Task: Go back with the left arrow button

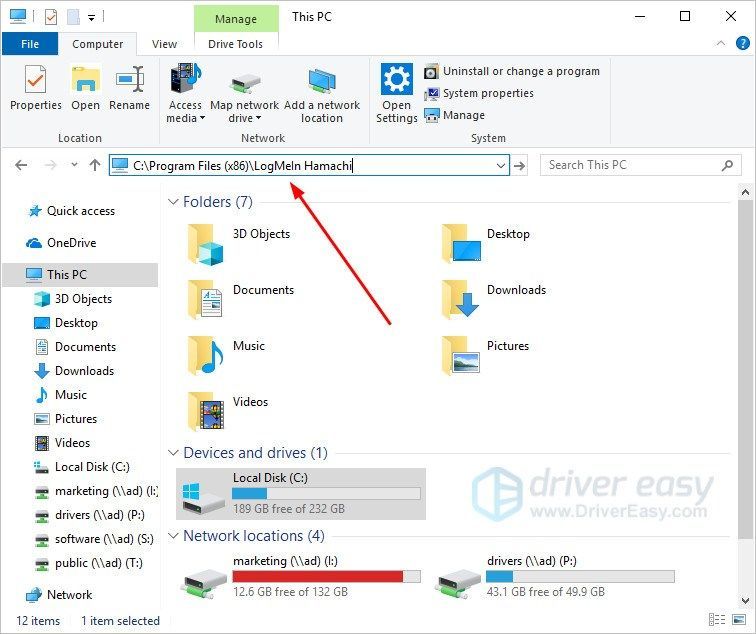Action: [x=21, y=165]
